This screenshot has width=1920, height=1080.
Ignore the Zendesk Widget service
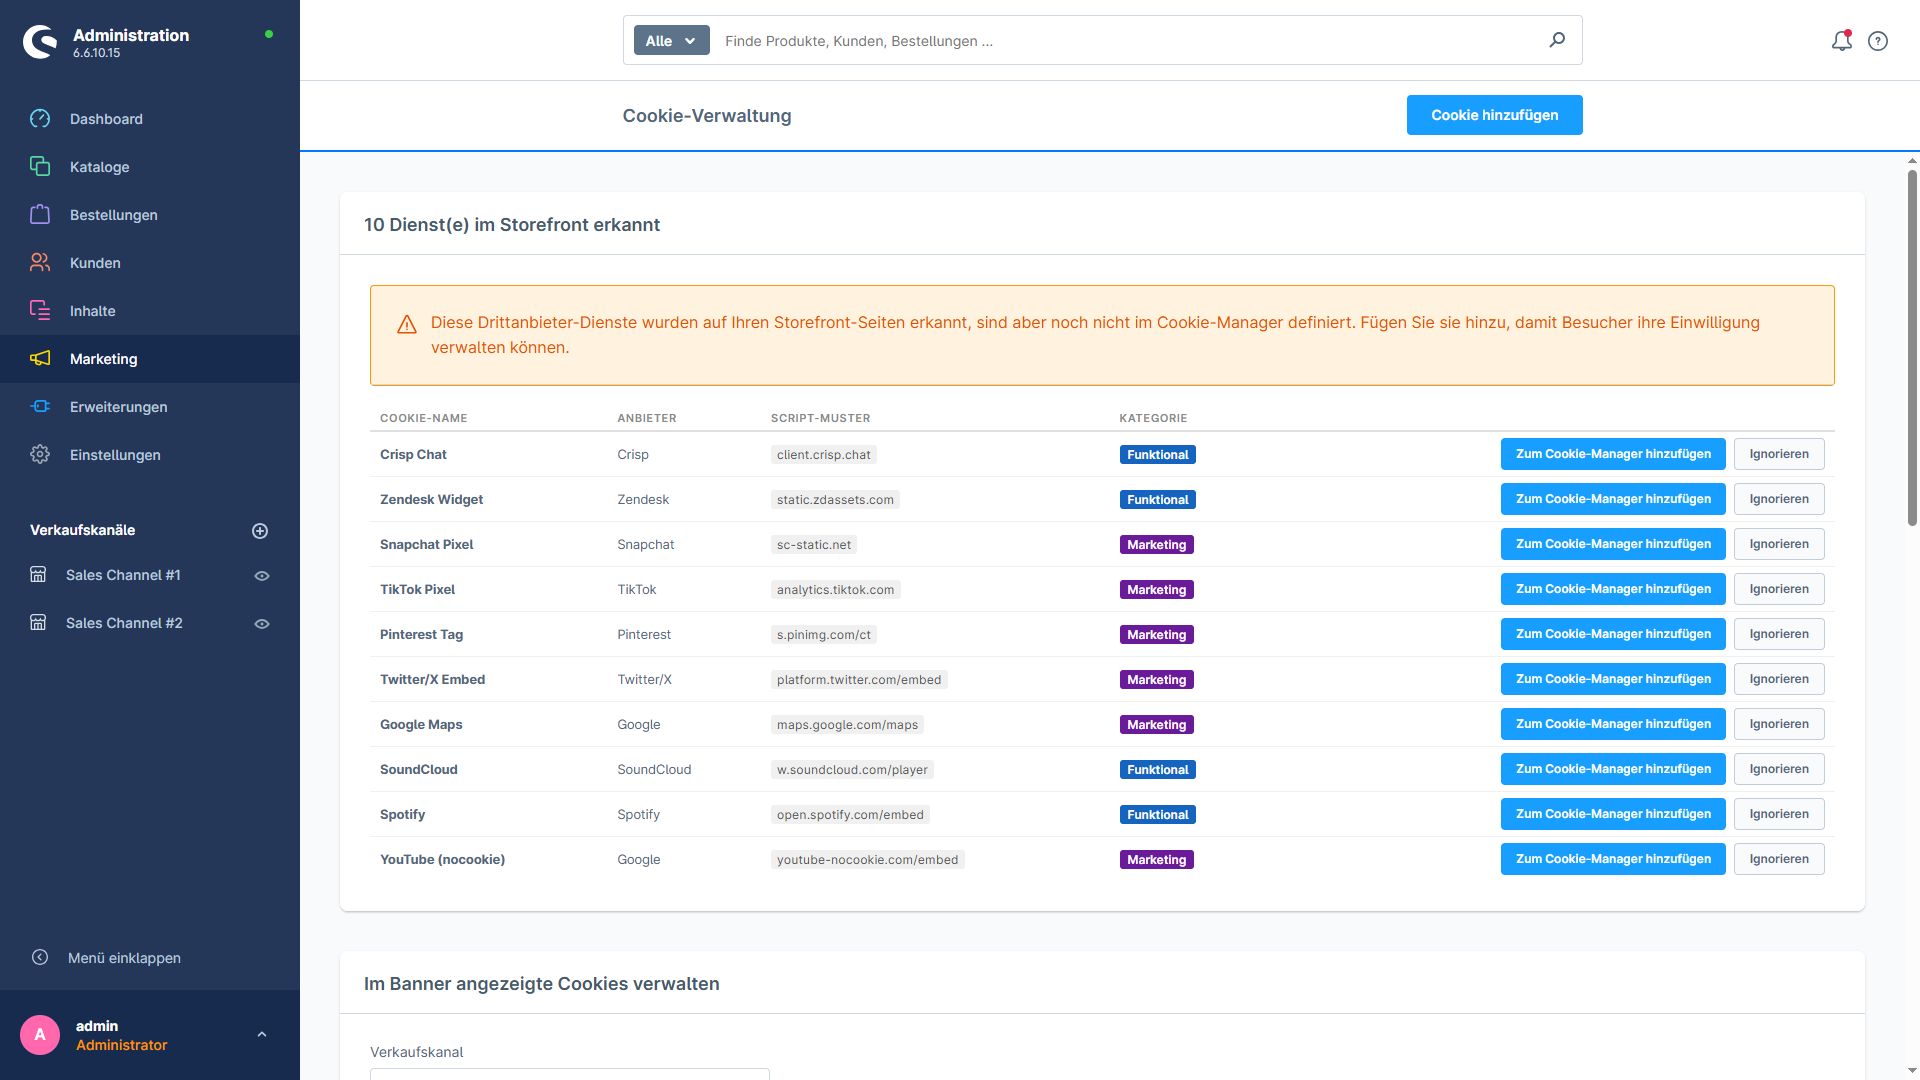pos(1779,499)
